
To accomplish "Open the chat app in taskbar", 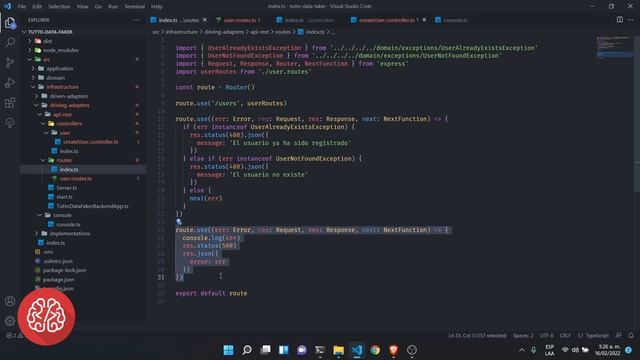I will 302,350.
